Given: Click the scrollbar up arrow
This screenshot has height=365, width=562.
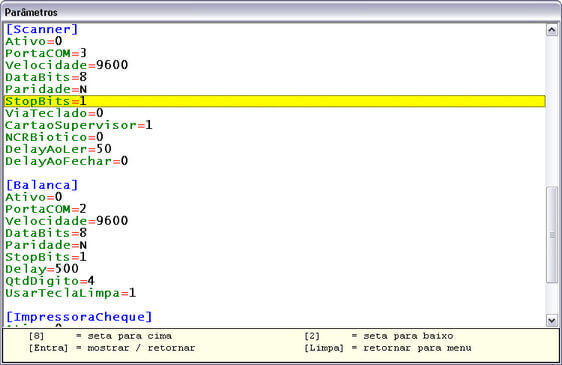Looking at the screenshot, I should 552,30.
